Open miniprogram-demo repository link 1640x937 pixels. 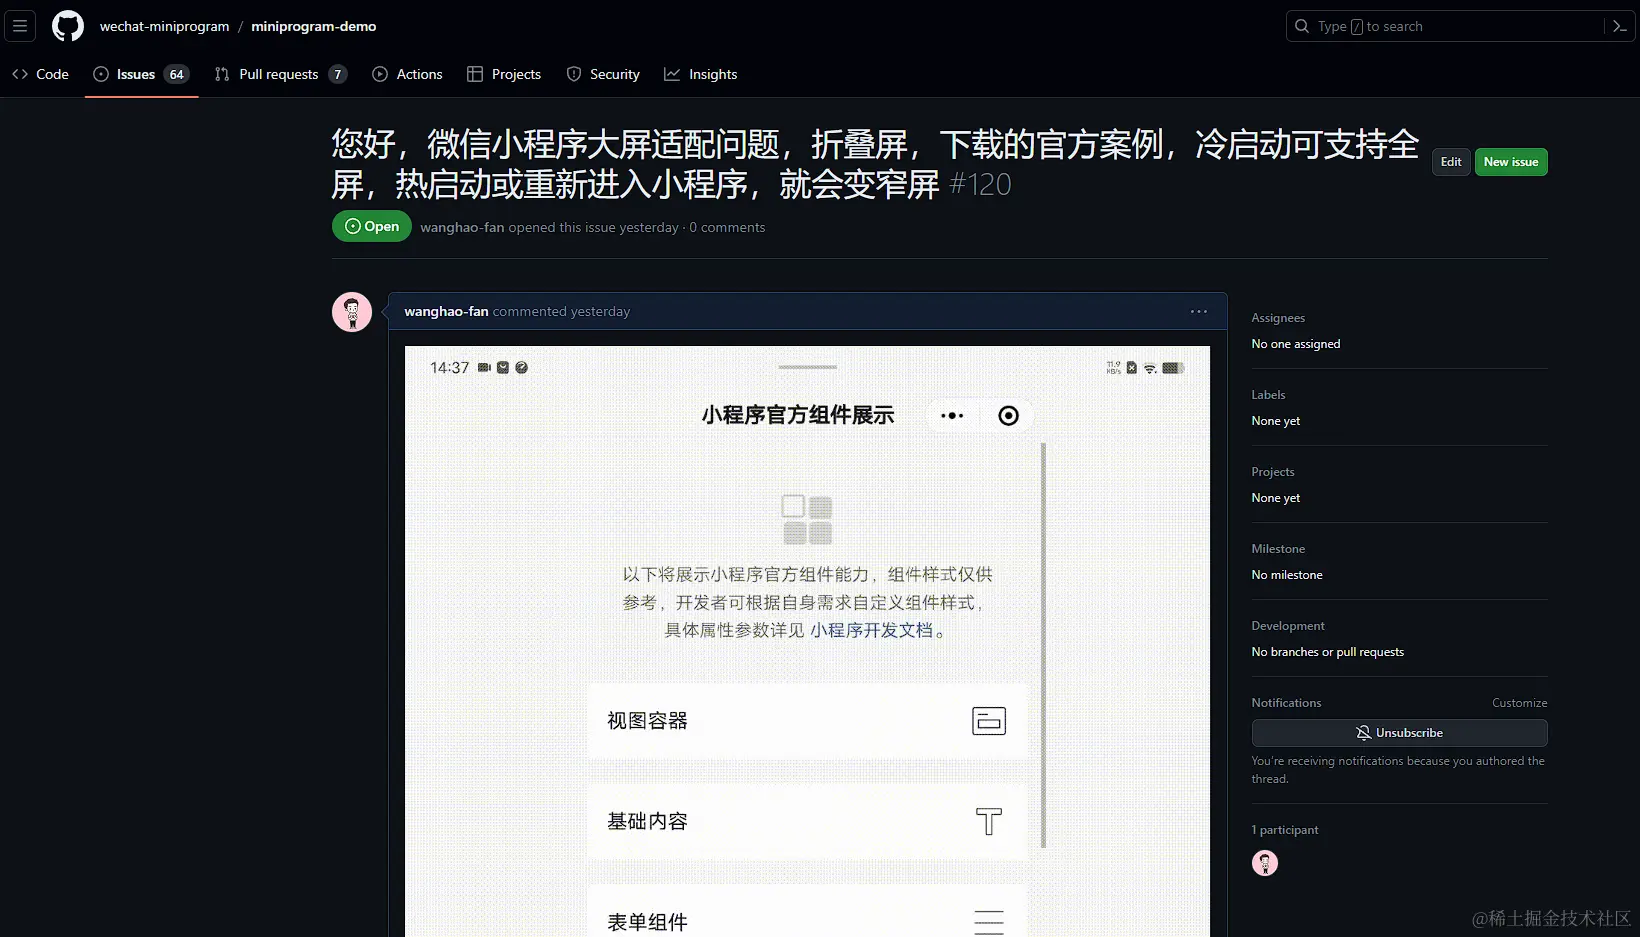pos(314,26)
